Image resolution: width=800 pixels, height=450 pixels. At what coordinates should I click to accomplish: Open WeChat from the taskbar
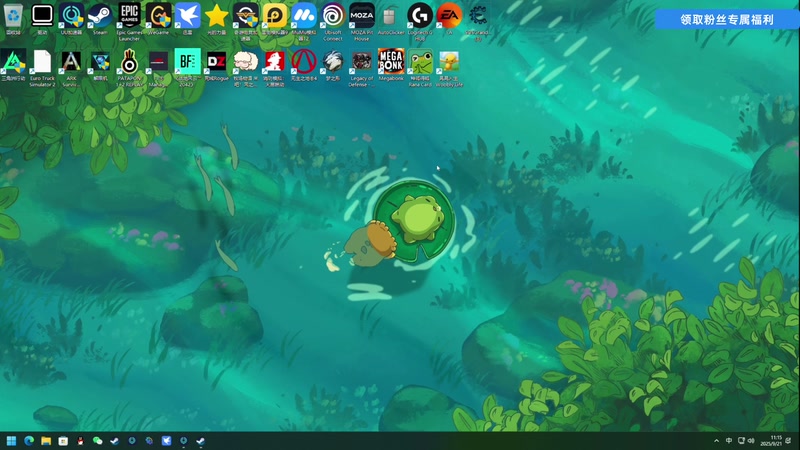[97, 441]
